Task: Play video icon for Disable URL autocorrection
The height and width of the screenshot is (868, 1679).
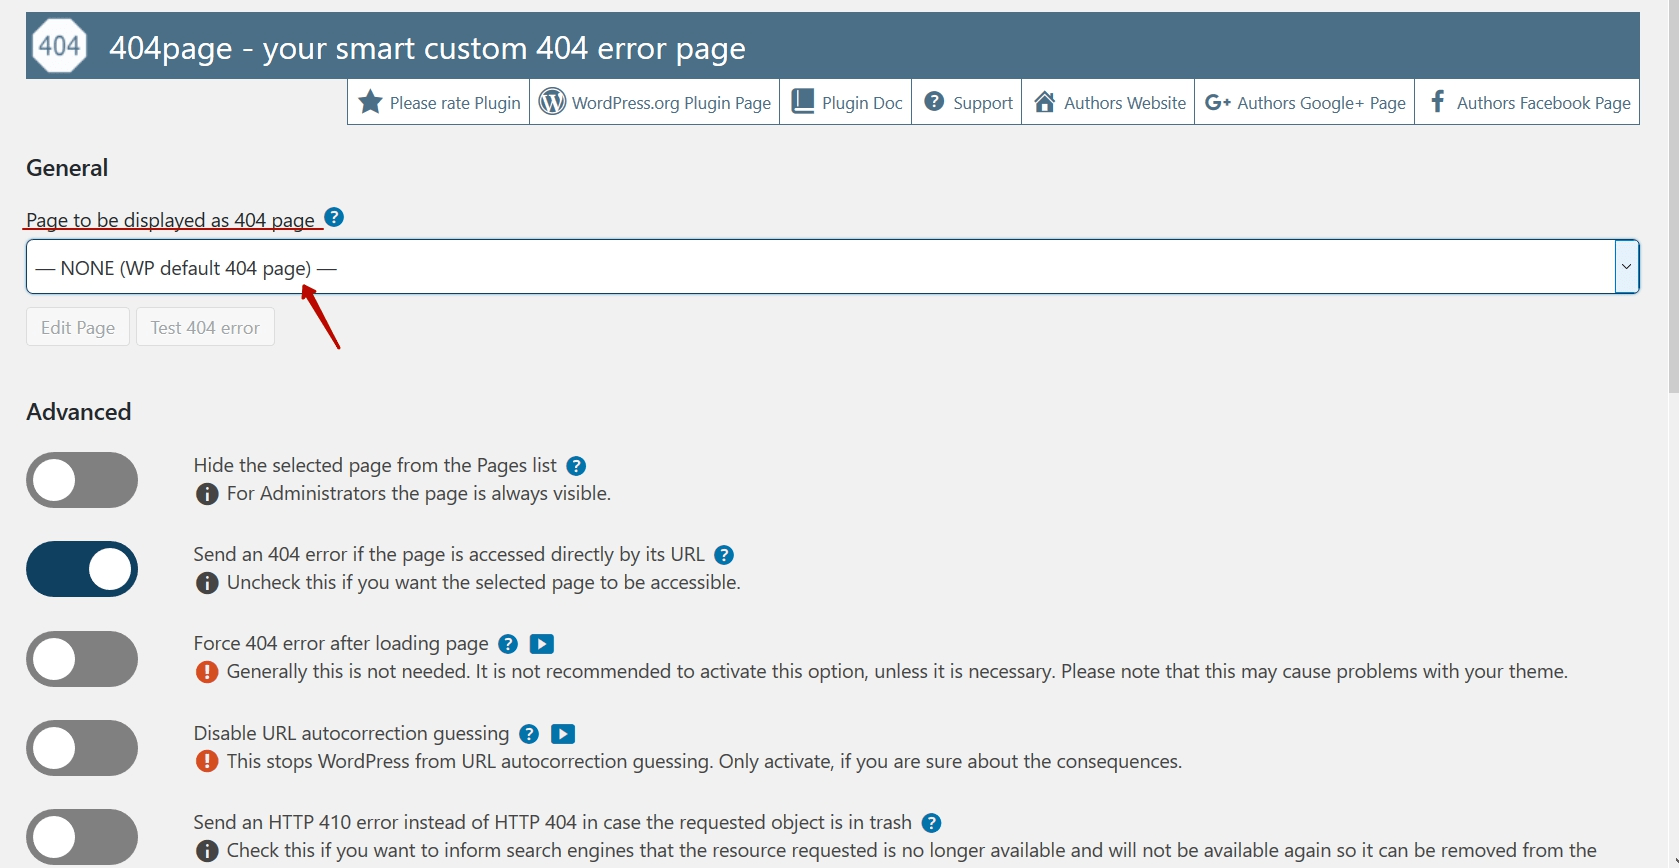Action: pyautogui.click(x=563, y=734)
